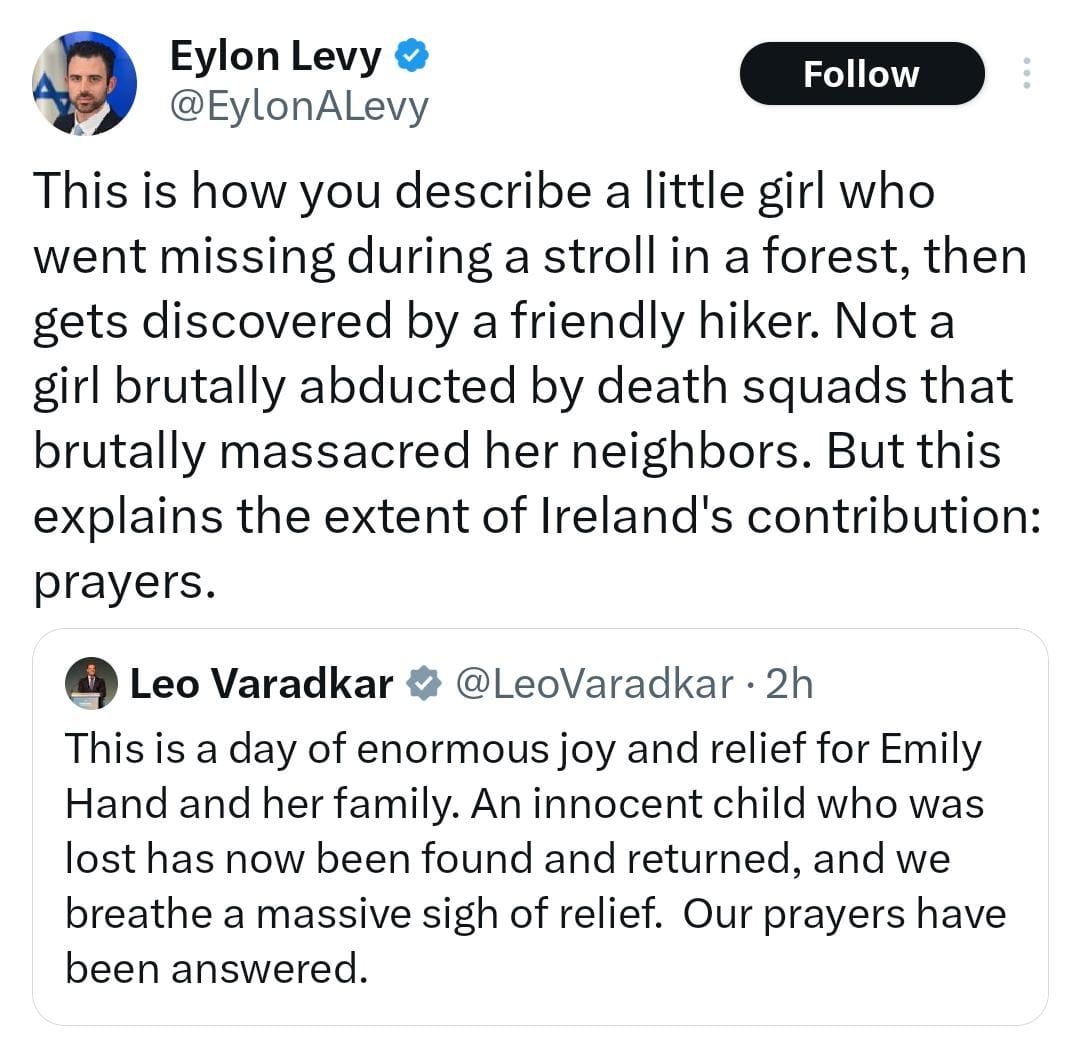Click the Eylon Levy display name

coord(276,56)
